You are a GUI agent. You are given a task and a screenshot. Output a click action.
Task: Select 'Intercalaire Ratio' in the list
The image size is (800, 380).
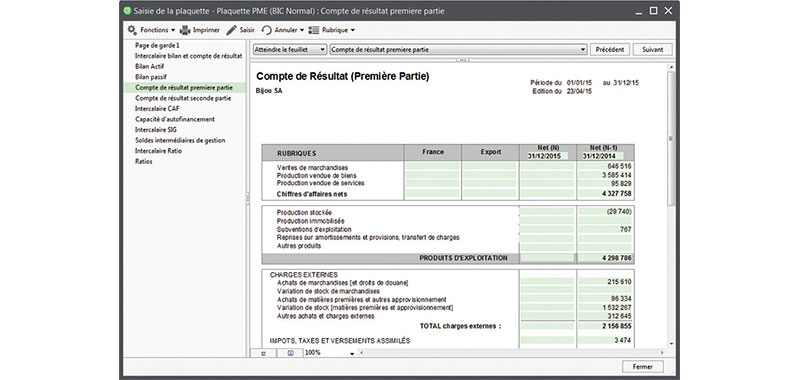[158, 151]
